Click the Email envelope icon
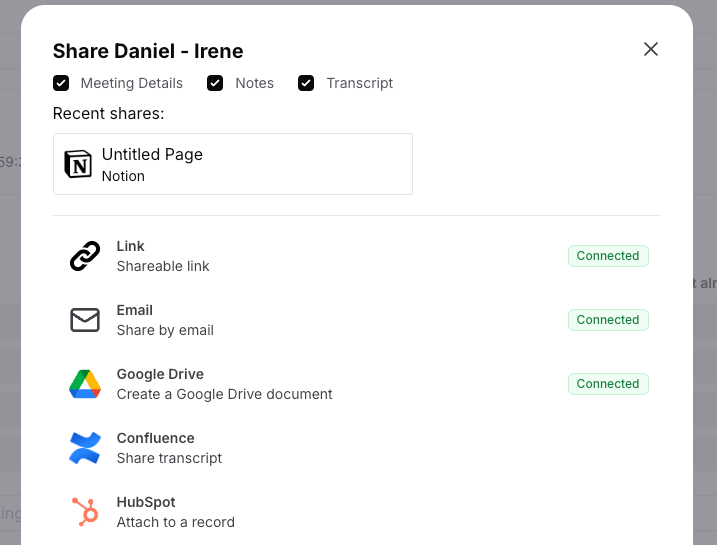The height and width of the screenshot is (545, 717). (85, 320)
